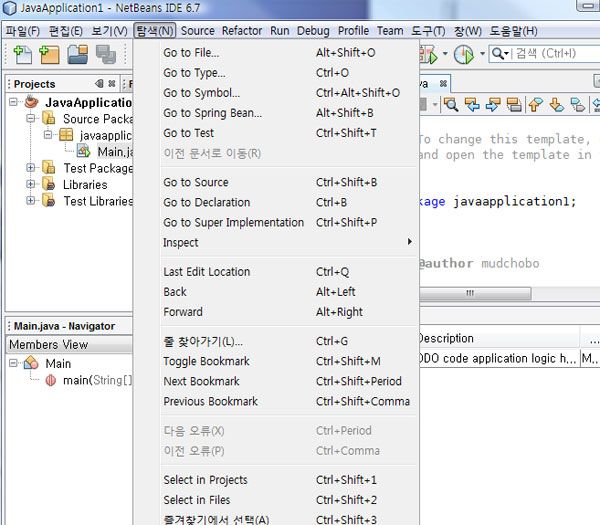Click the New File toolbar icon
The image size is (600, 525).
pyautogui.click(x=23, y=54)
